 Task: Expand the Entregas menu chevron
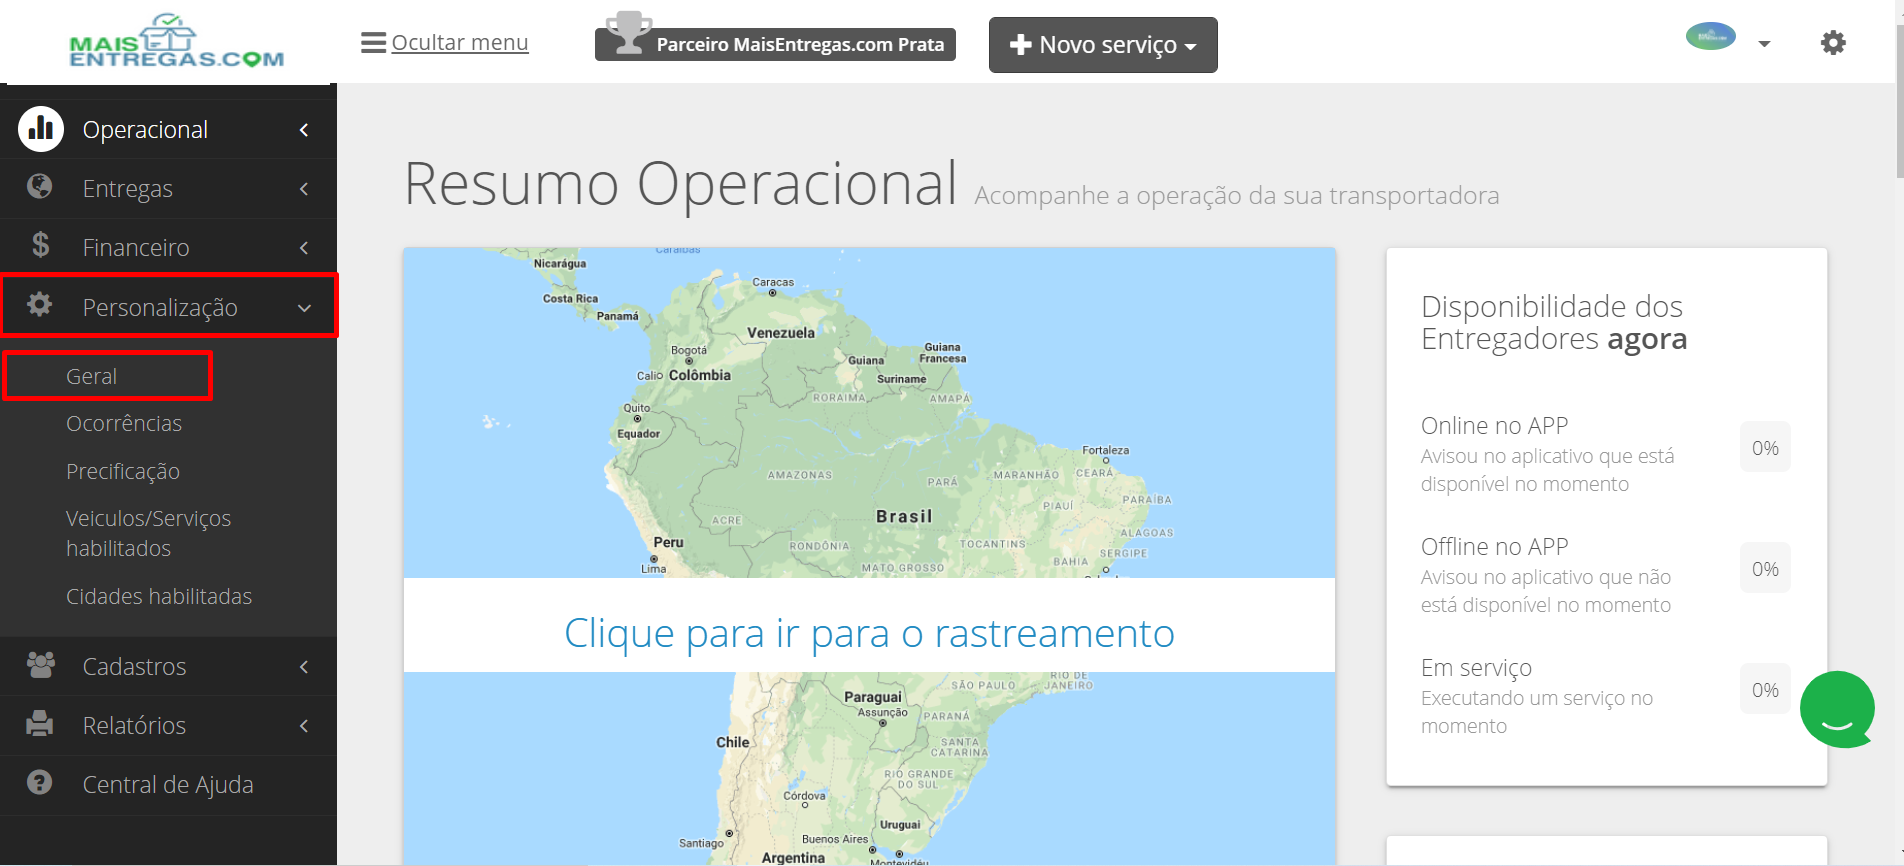pyautogui.click(x=304, y=189)
